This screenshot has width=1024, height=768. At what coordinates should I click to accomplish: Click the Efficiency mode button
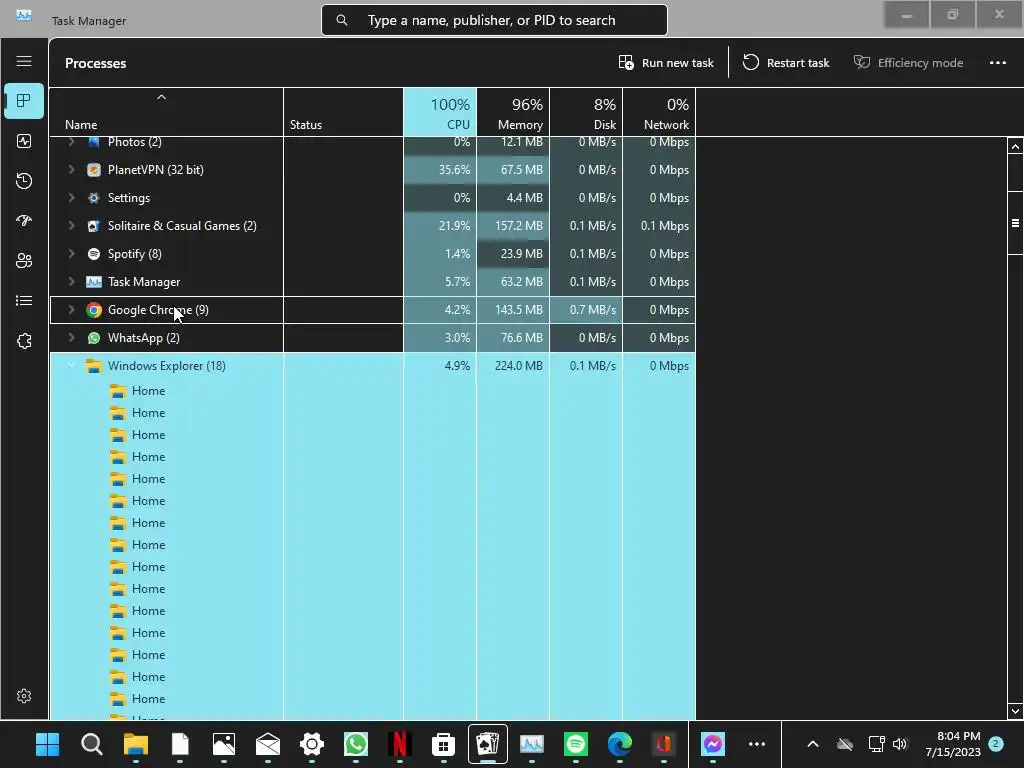[x=908, y=63]
